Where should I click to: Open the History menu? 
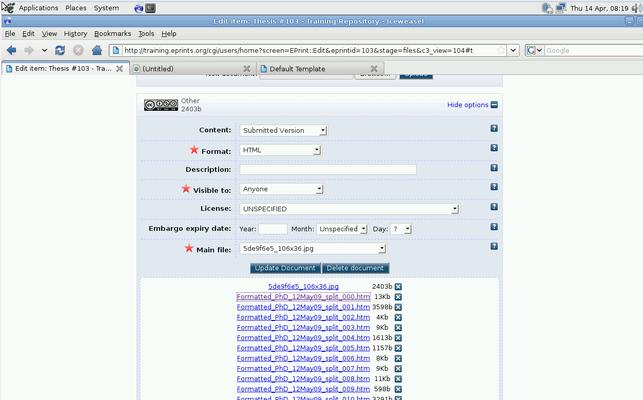tap(75, 34)
